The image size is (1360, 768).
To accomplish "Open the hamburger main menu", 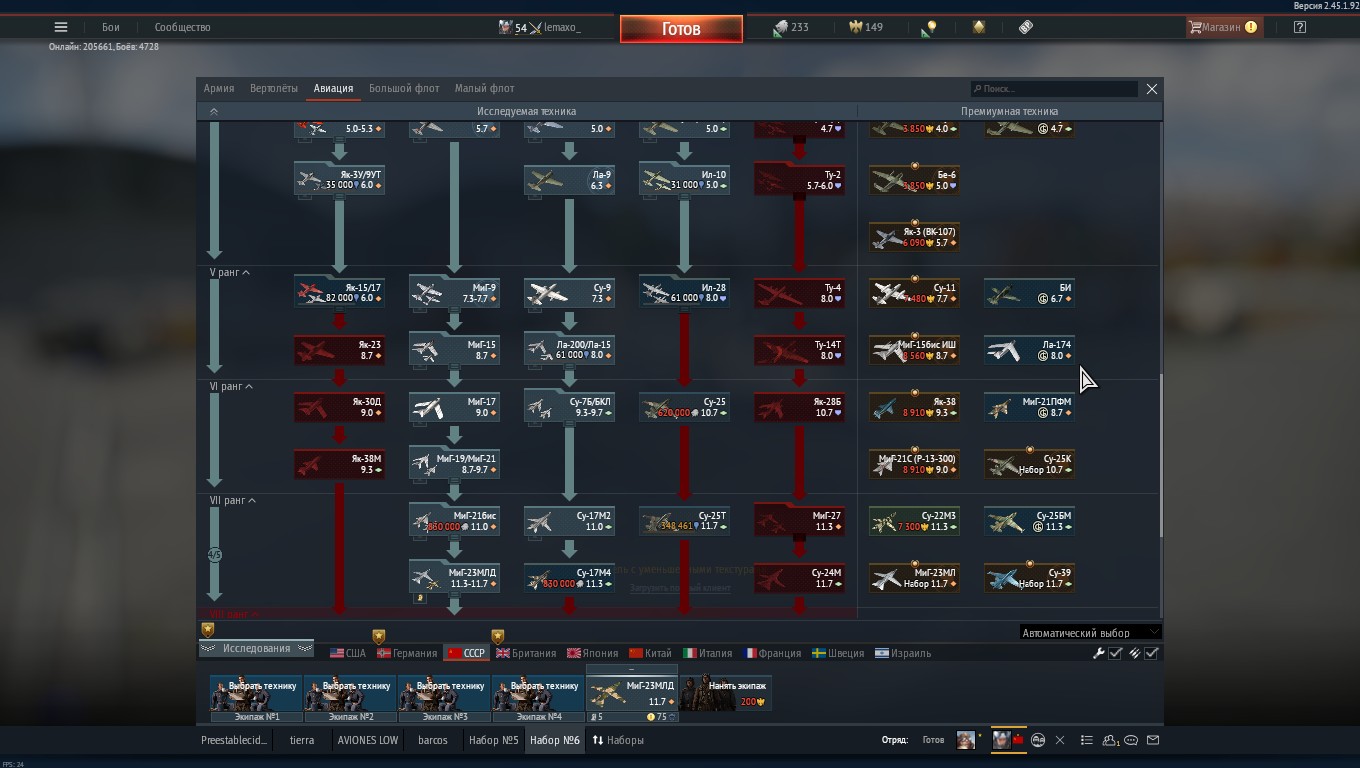I will pos(61,27).
